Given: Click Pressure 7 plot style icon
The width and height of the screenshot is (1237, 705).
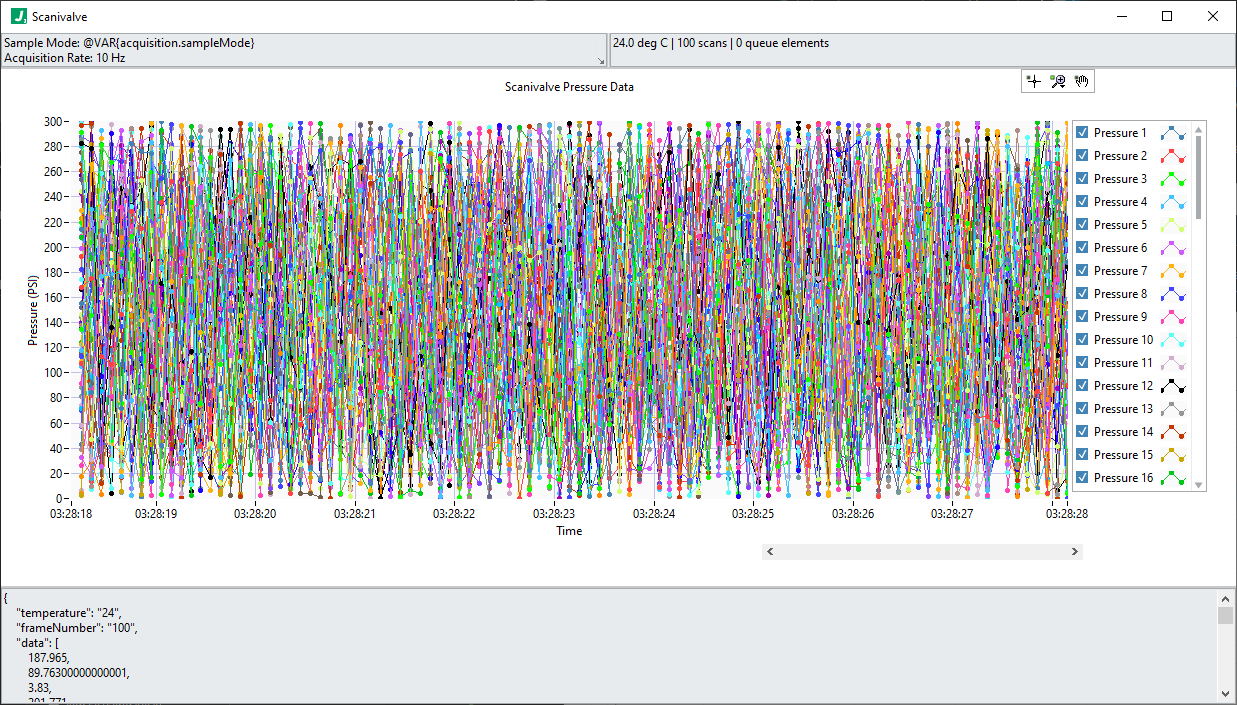Looking at the screenshot, I should click(x=1173, y=271).
